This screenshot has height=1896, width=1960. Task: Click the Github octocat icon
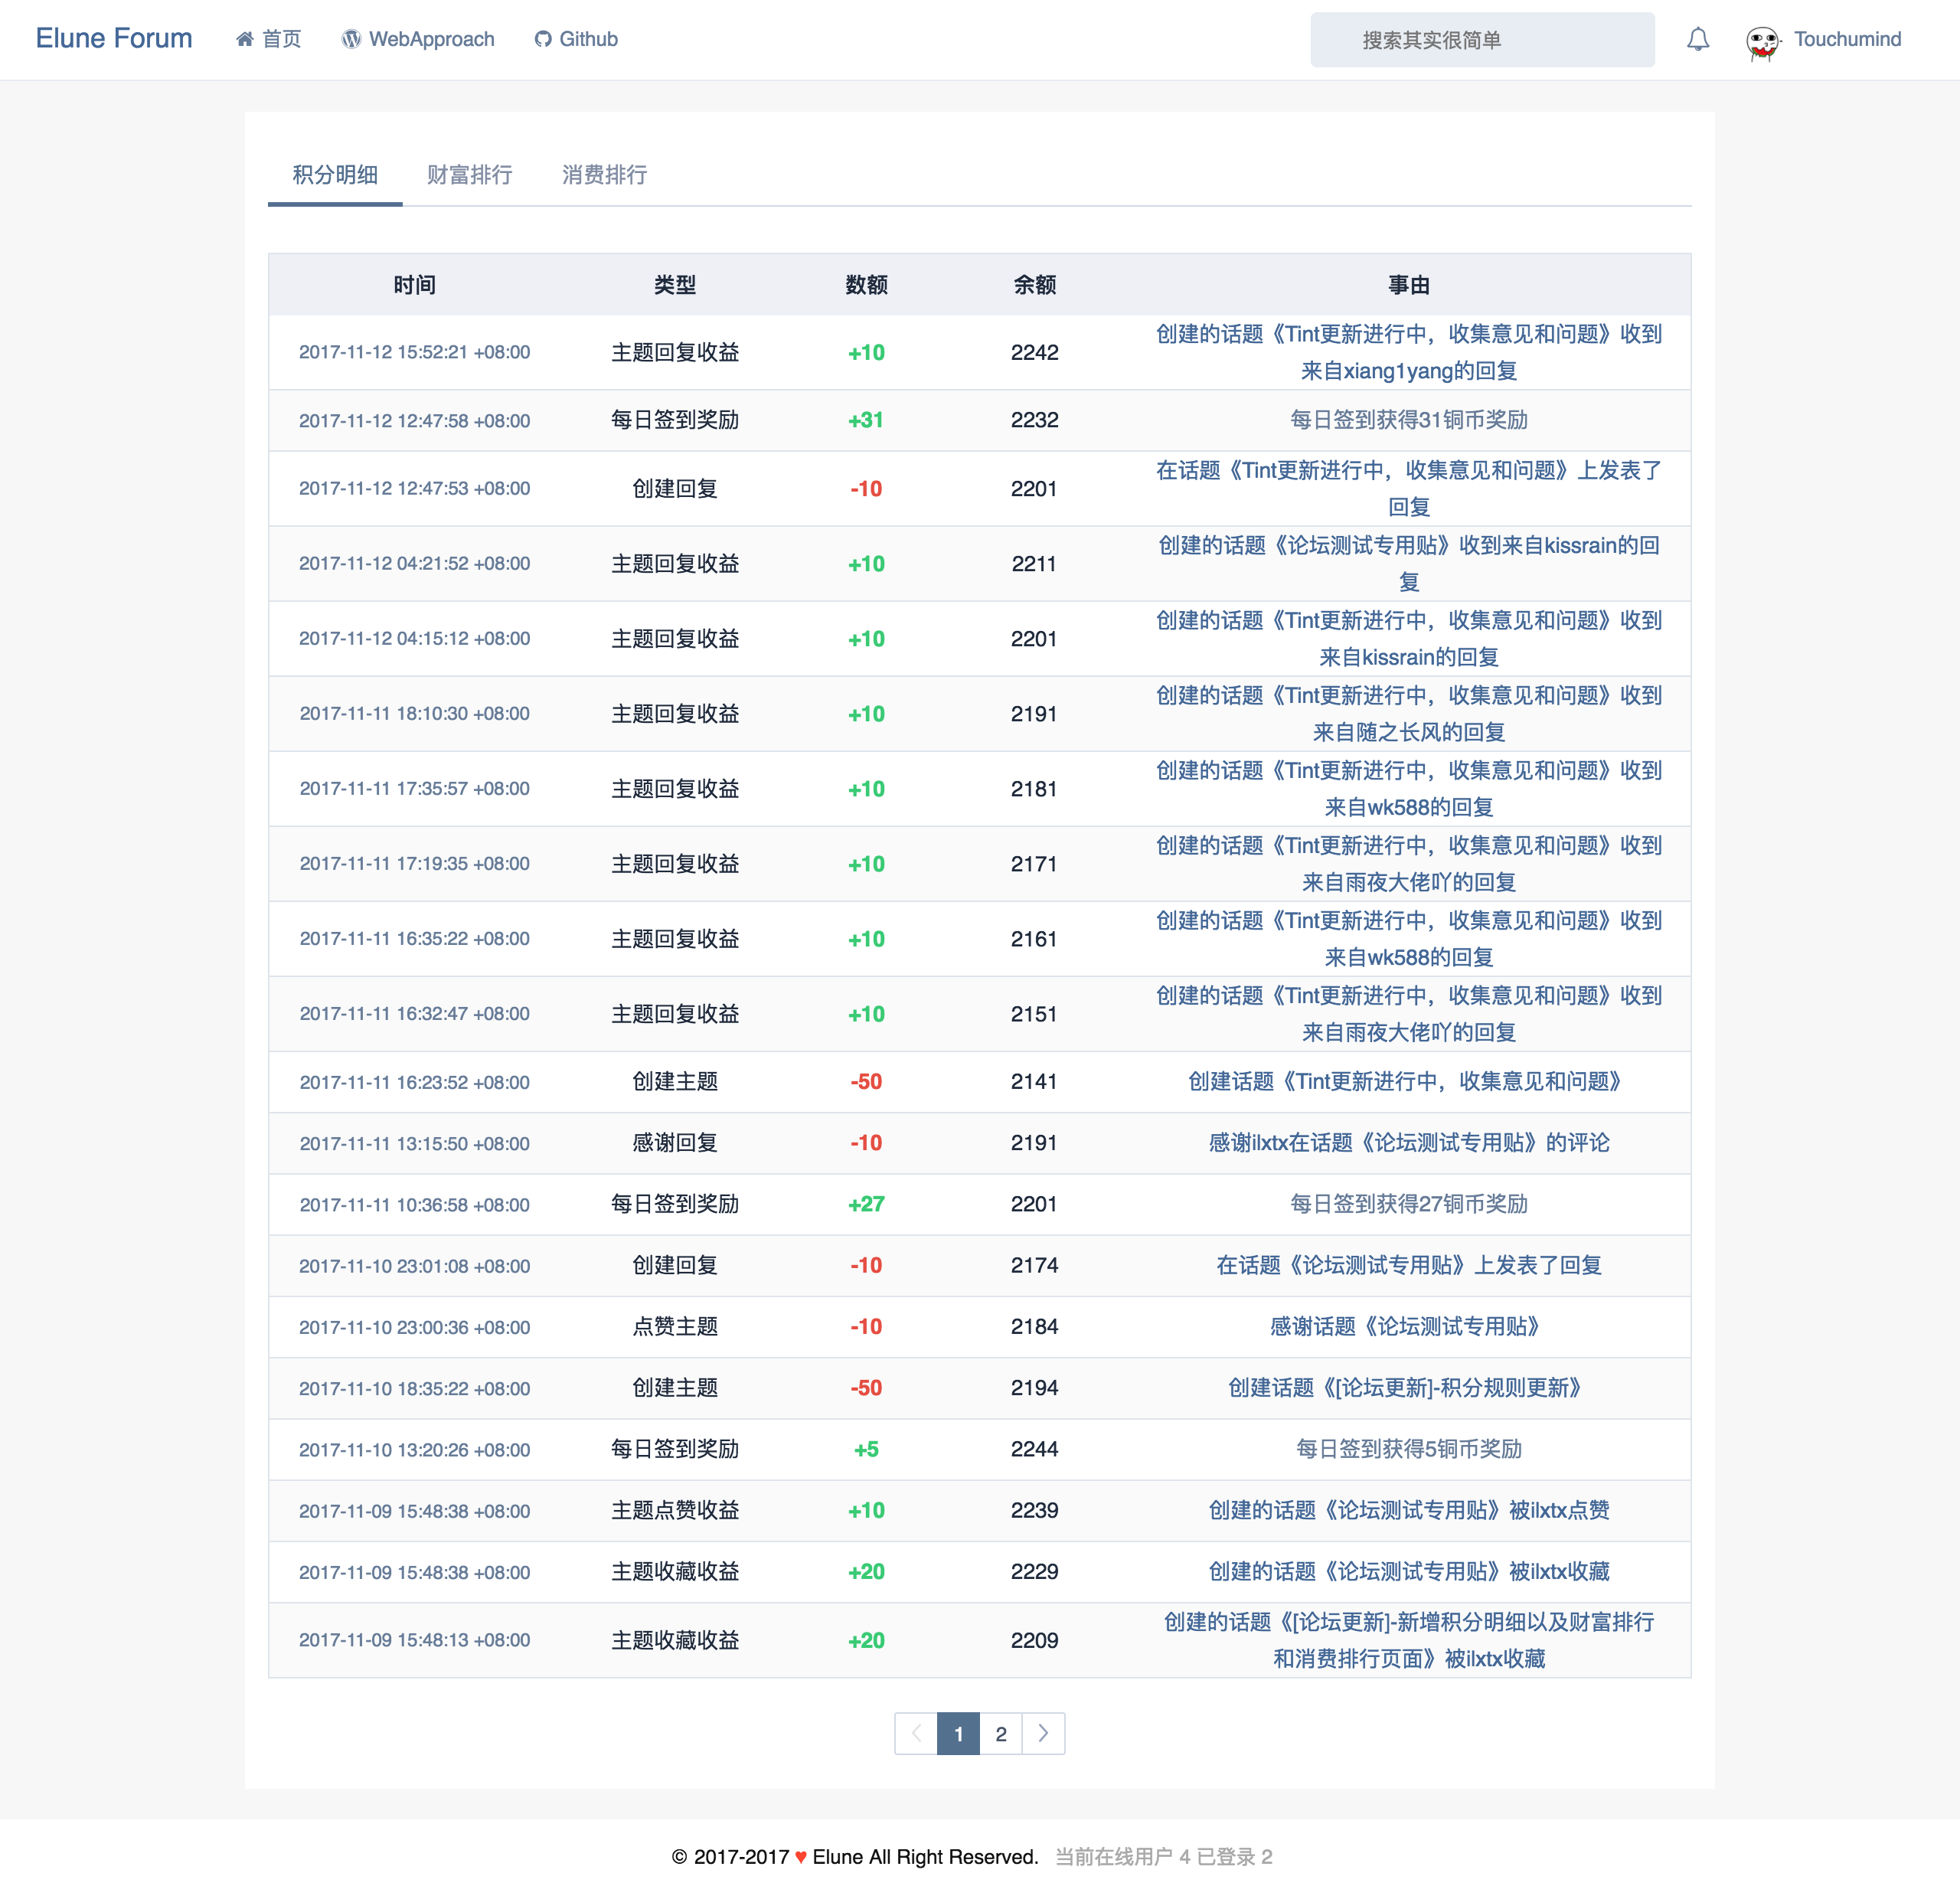tap(543, 39)
